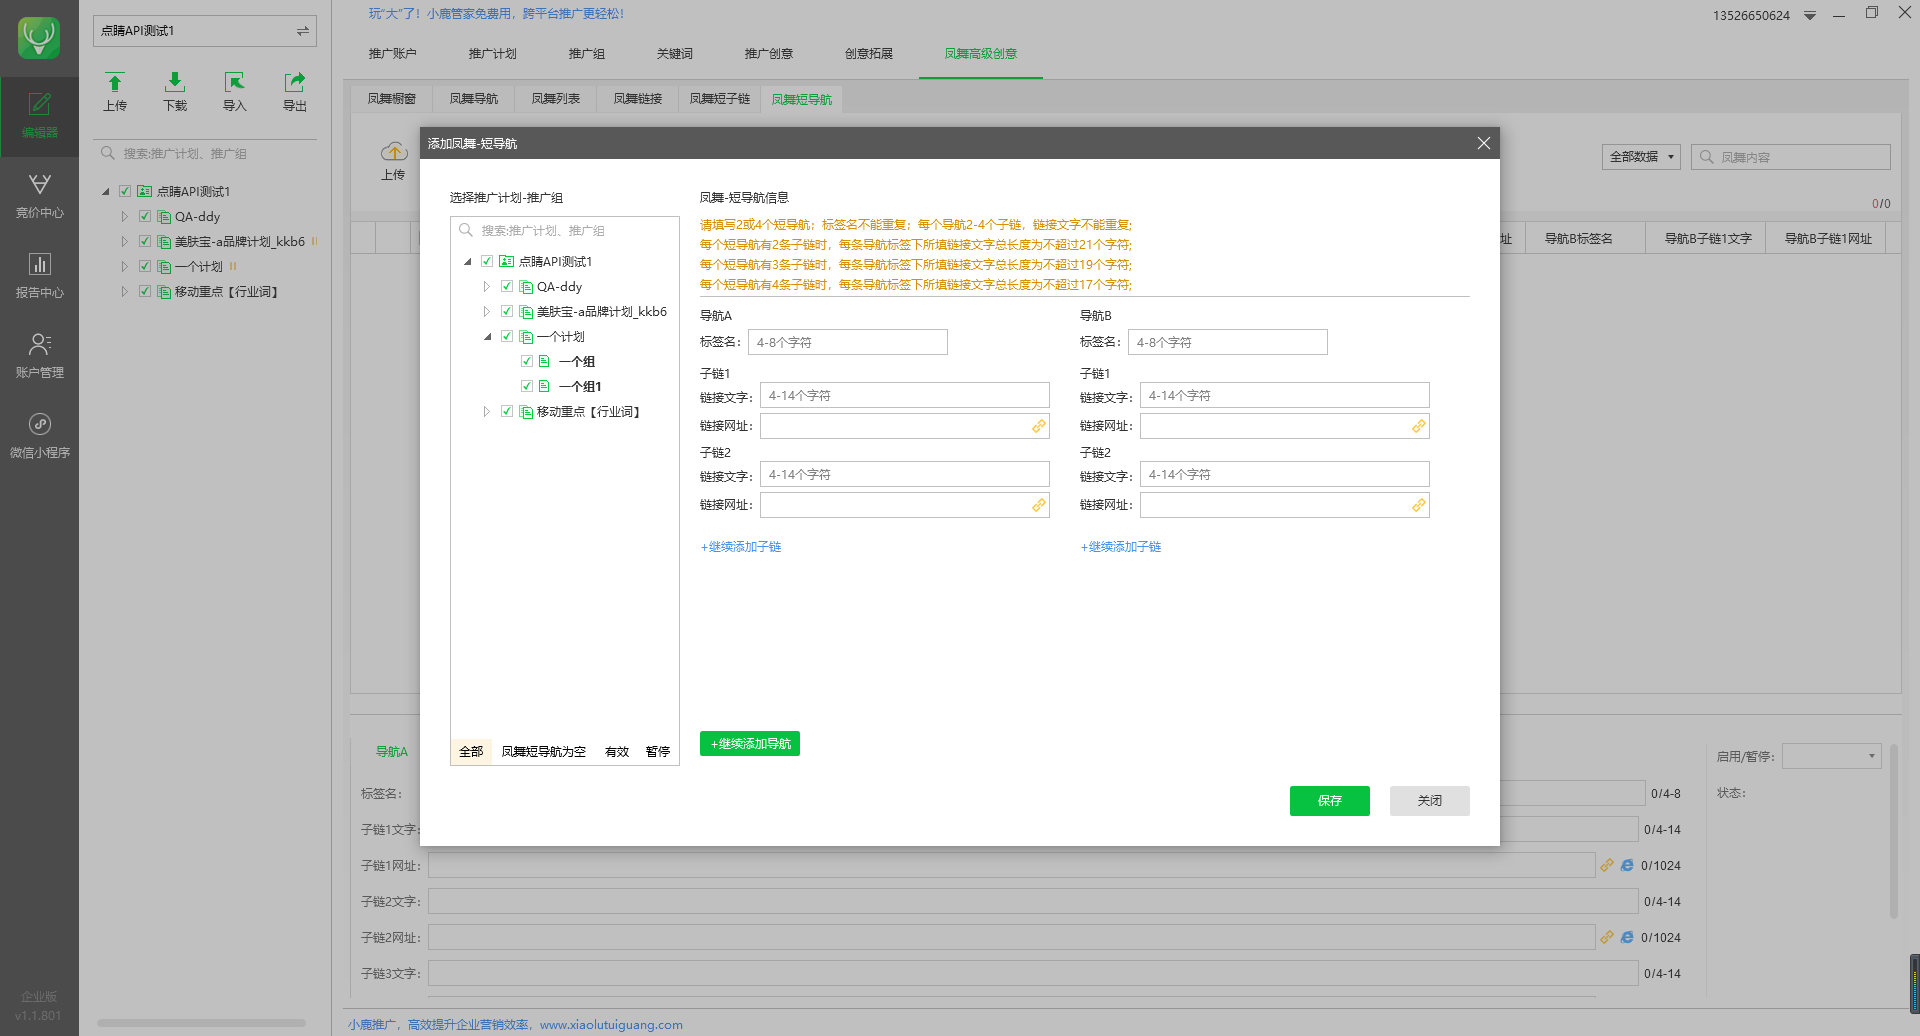1920x1036 pixels.
Task: Click +继续添加子链 under 导航A
Action: pyautogui.click(x=741, y=547)
